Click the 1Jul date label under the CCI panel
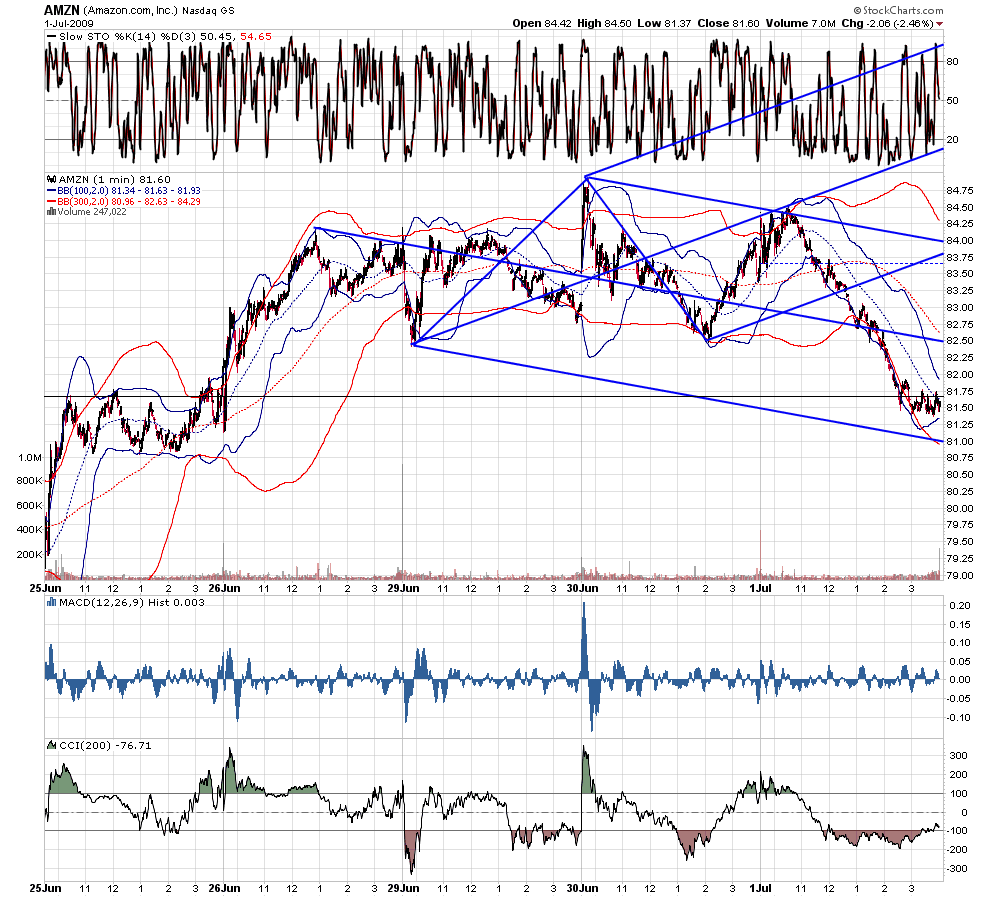The image size is (990, 897). [760, 888]
